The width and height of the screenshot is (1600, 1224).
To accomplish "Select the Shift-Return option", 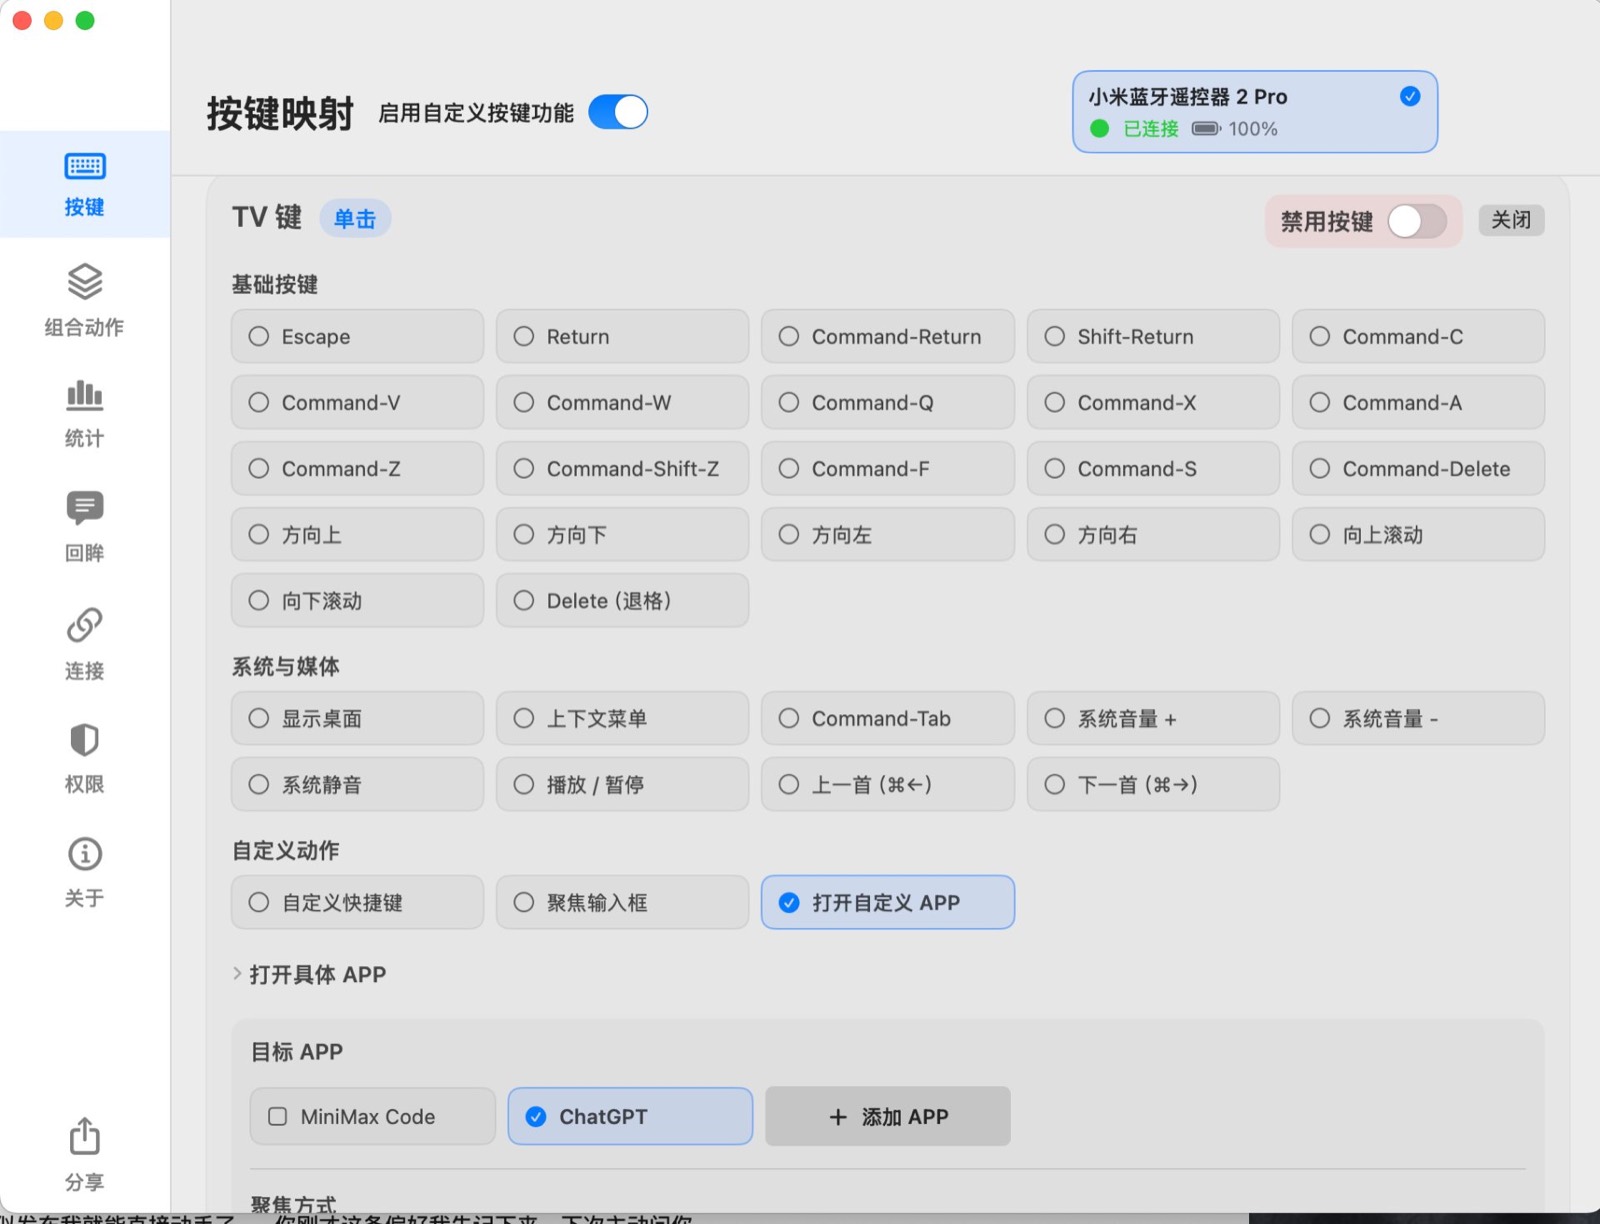I will tap(1153, 336).
